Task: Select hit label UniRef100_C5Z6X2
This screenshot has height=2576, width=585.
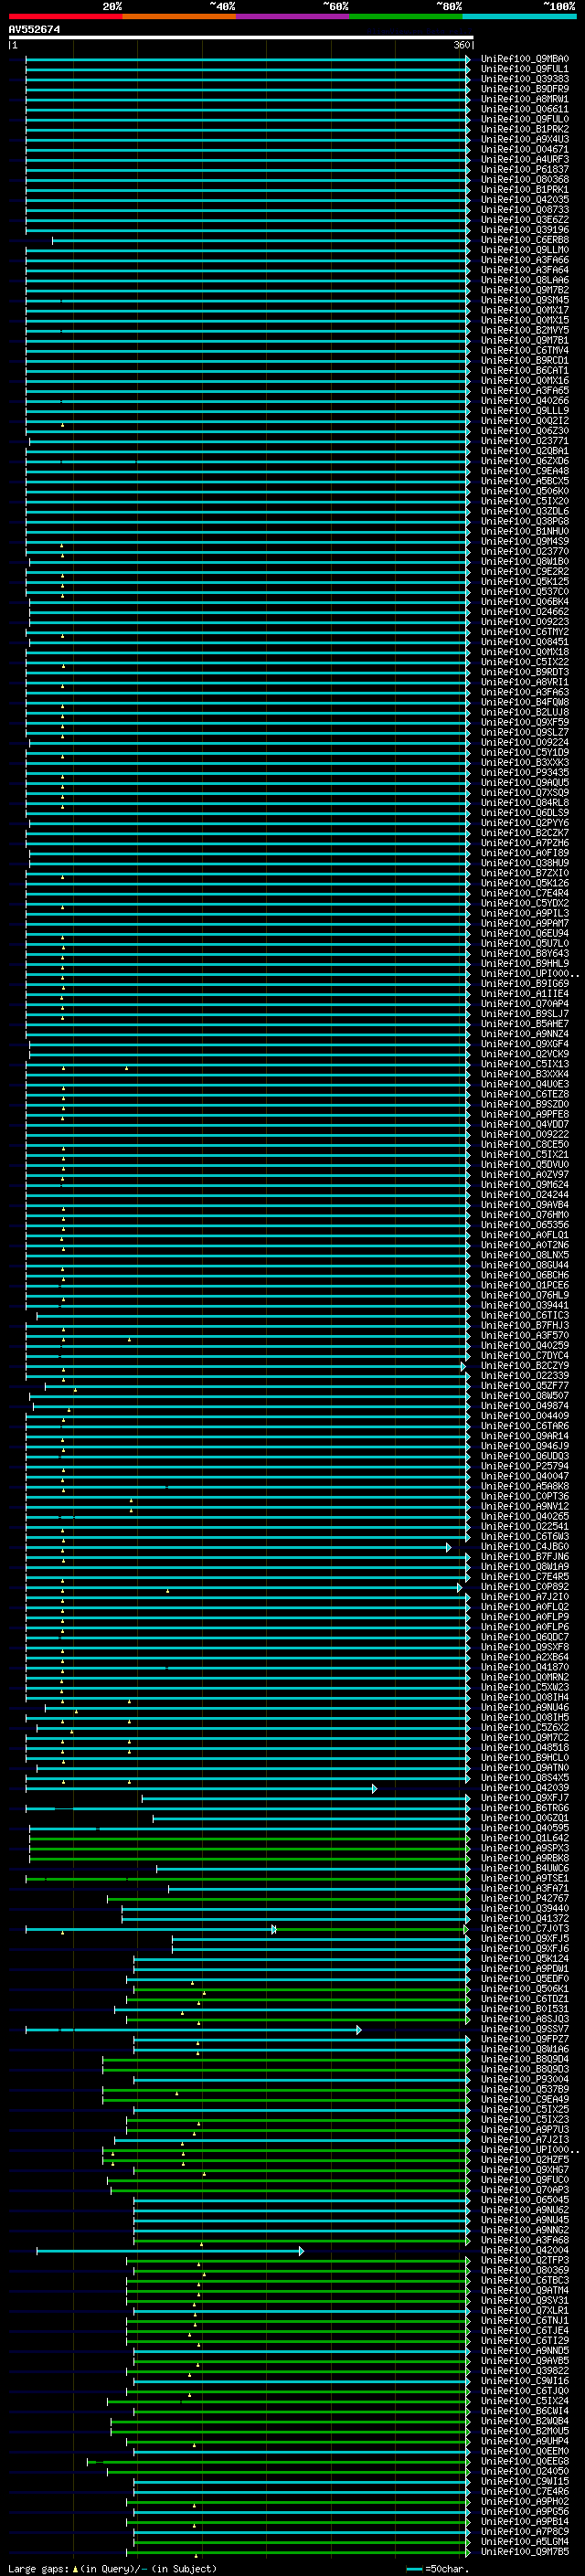Action: coord(525,1727)
